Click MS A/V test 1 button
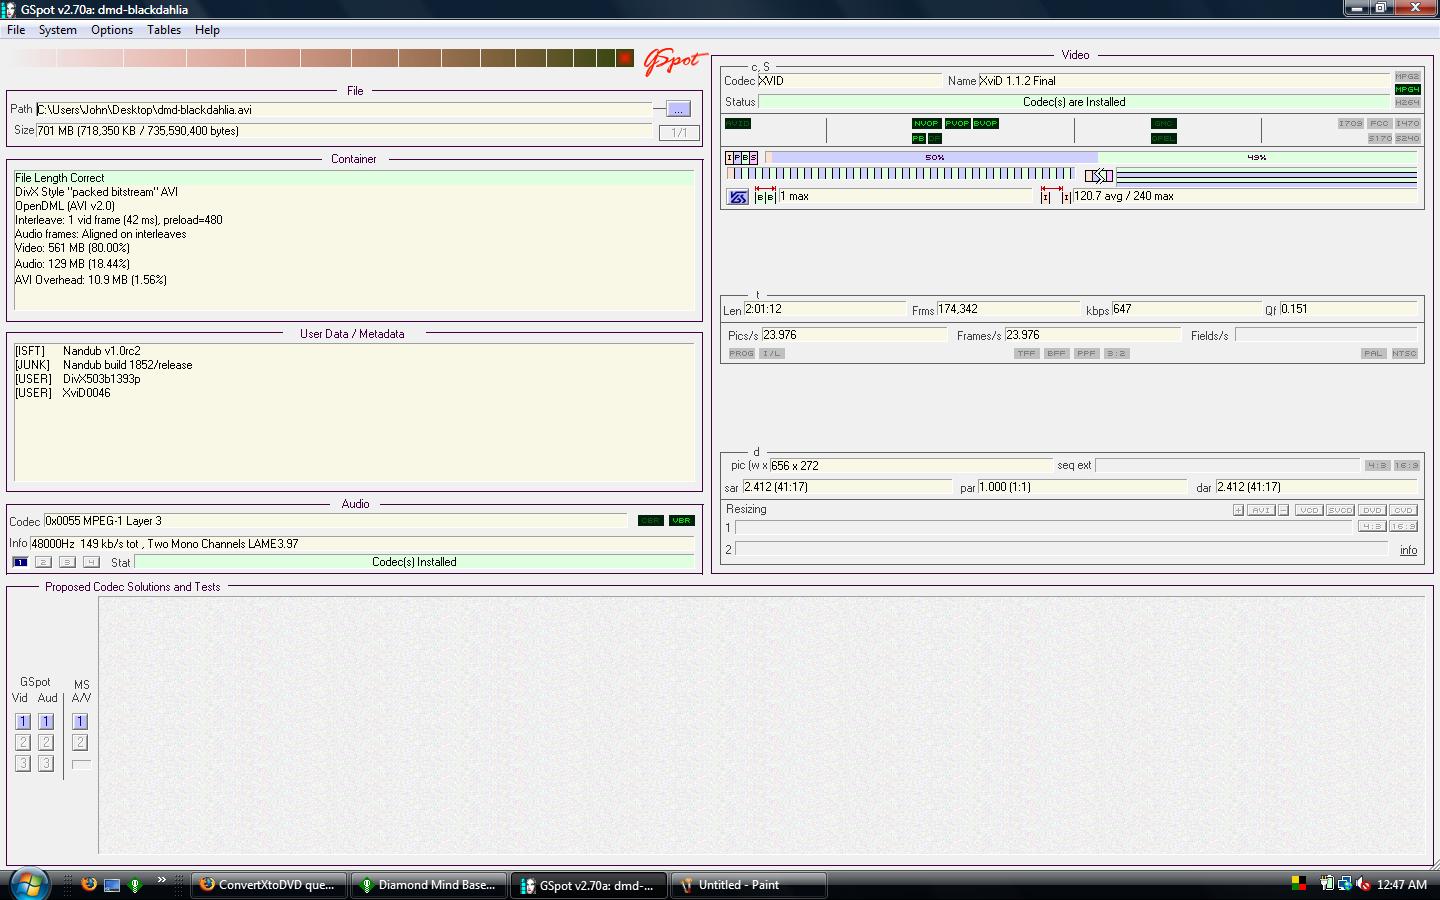Screen dimensions: 1440x900 pyautogui.click(x=81, y=721)
